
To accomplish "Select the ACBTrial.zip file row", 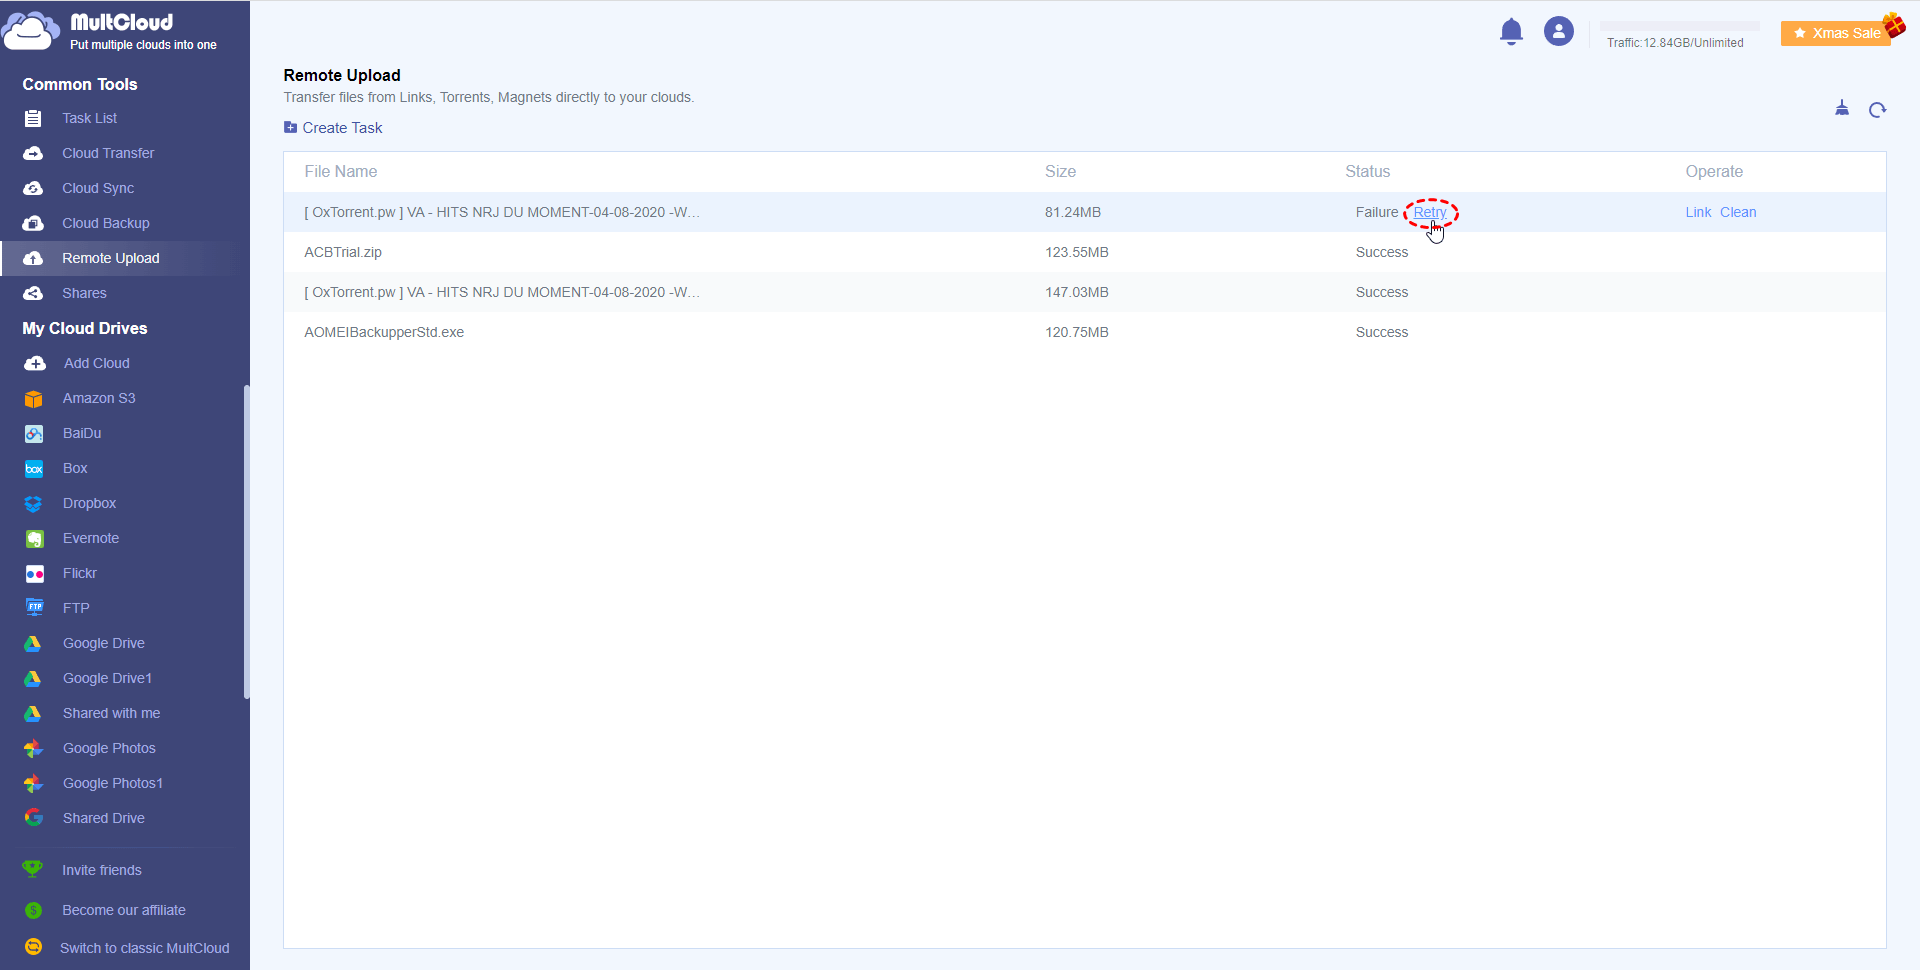I will (1085, 252).
